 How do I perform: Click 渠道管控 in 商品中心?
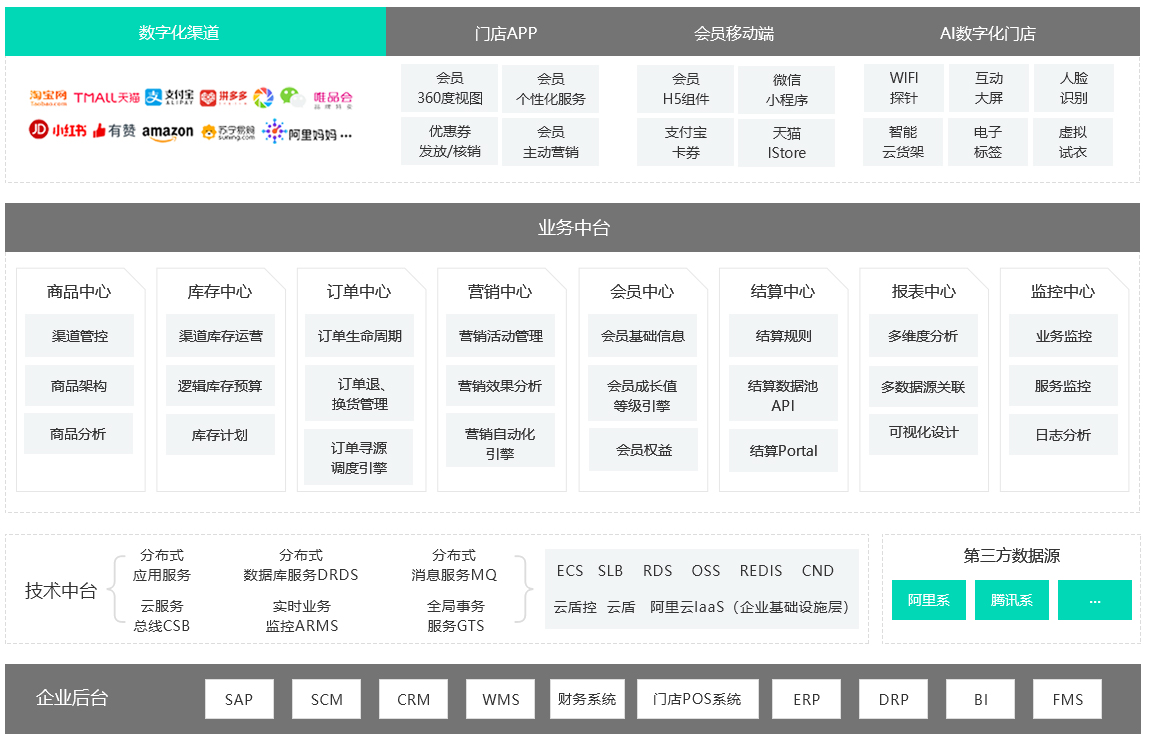[79, 336]
